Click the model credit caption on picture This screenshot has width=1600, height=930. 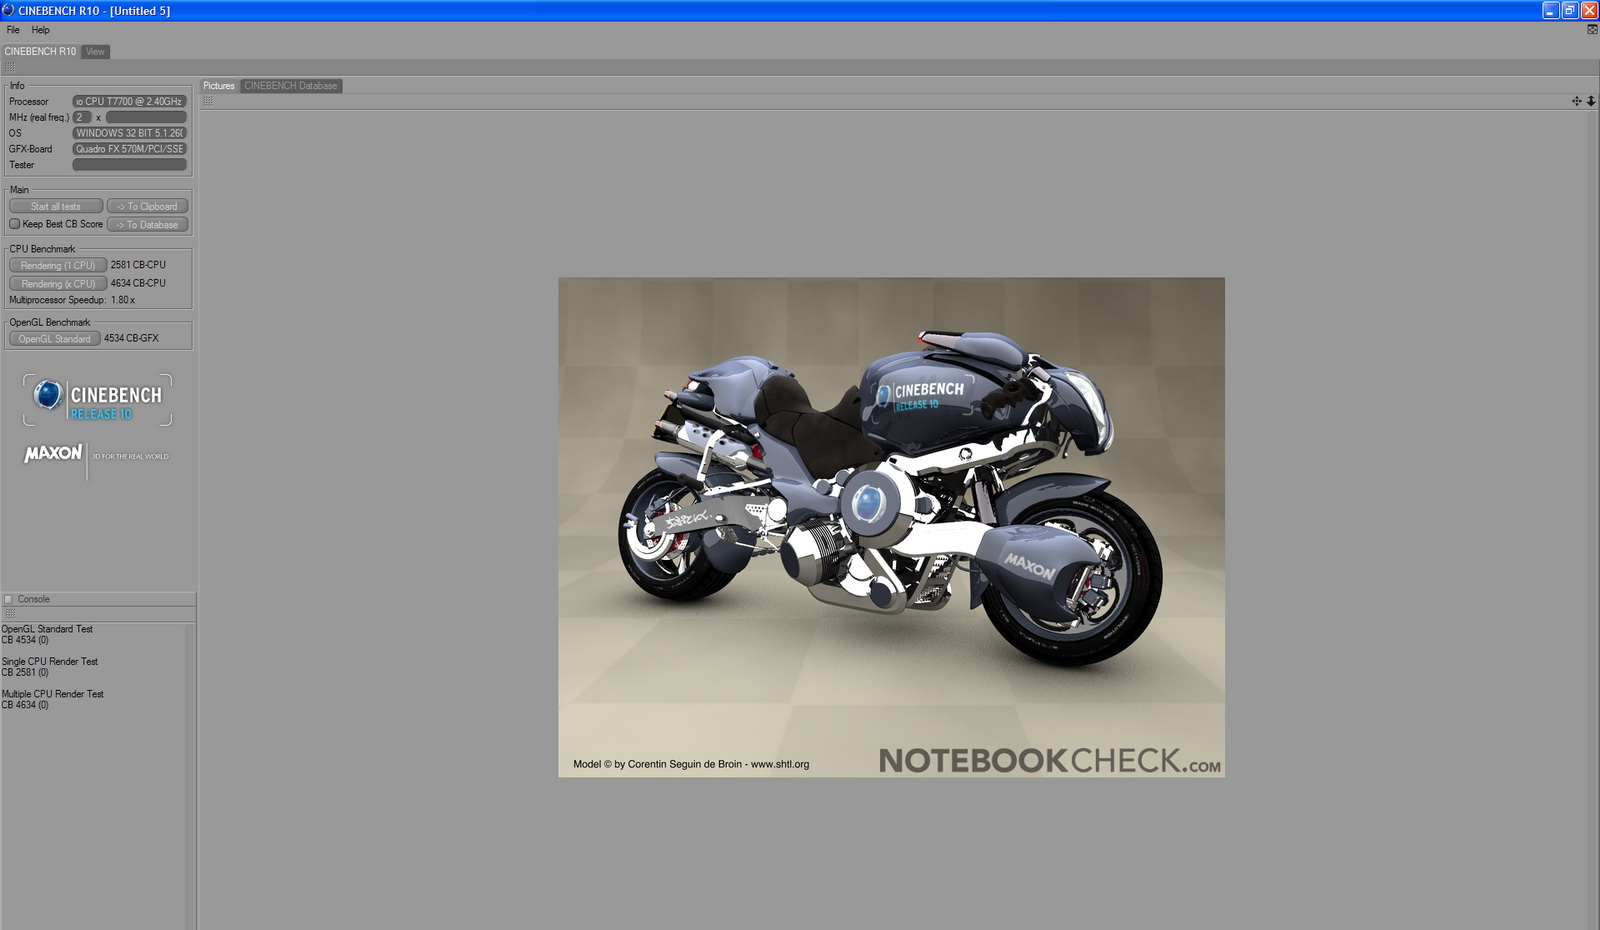pyautogui.click(x=691, y=765)
